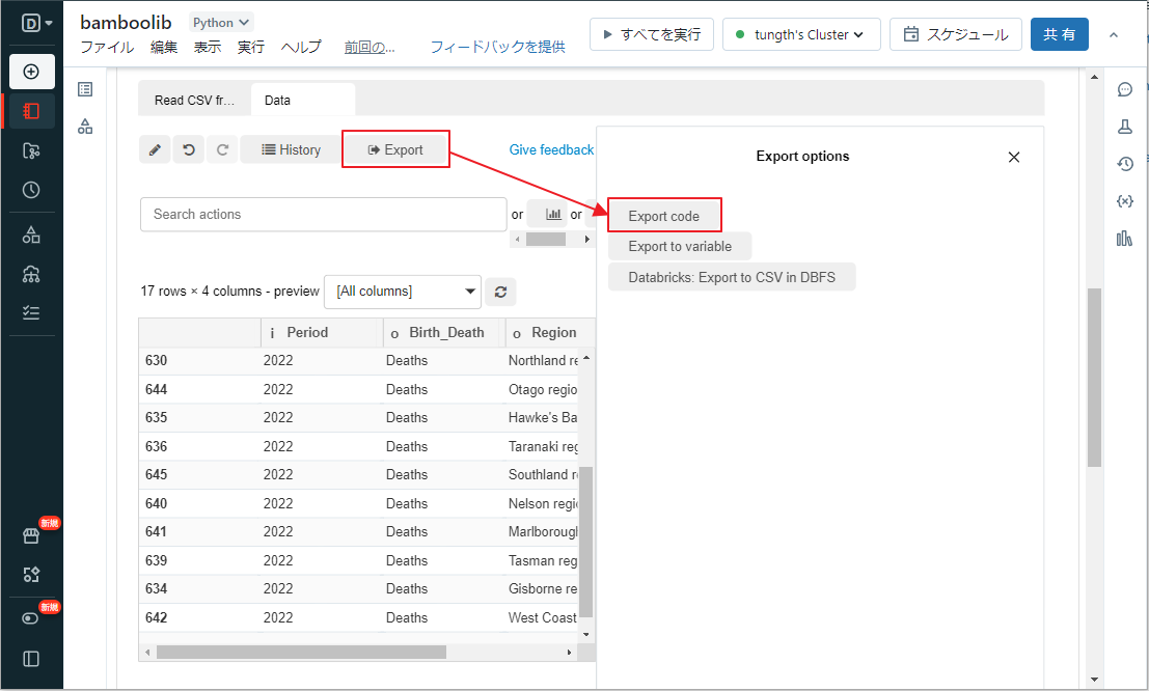Click the Give feedback link

pyautogui.click(x=551, y=150)
